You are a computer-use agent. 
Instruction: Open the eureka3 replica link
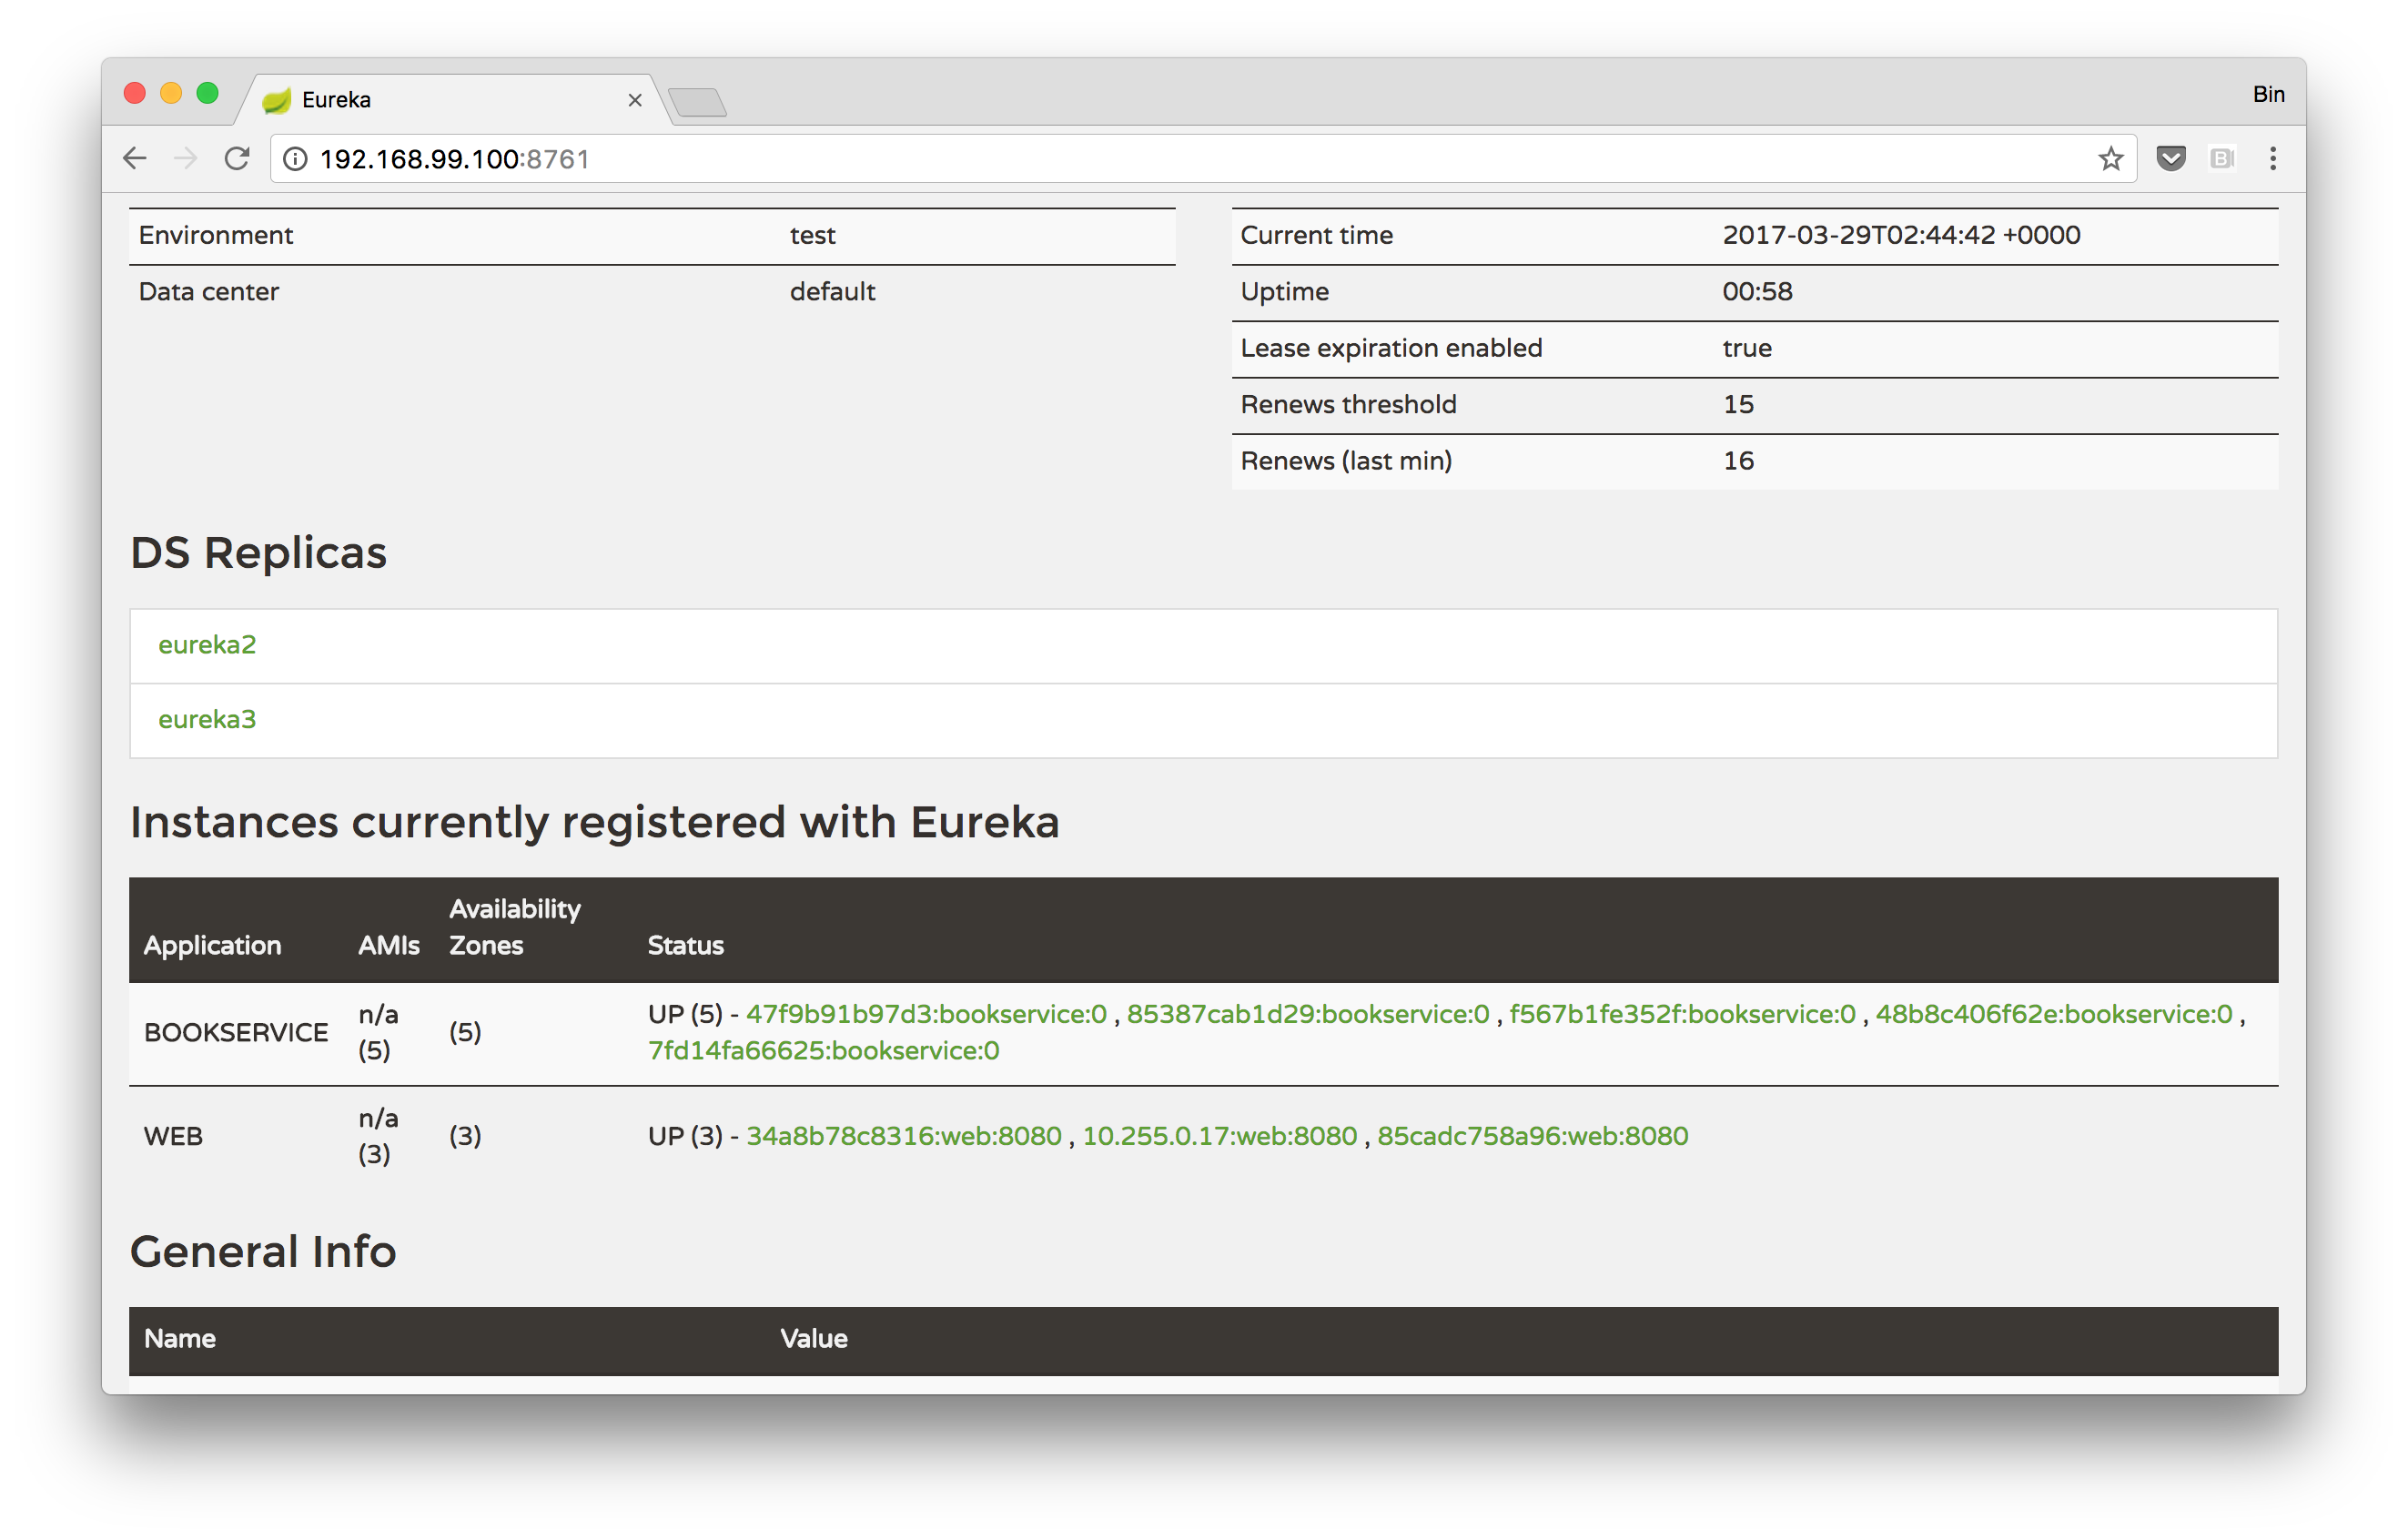(207, 720)
